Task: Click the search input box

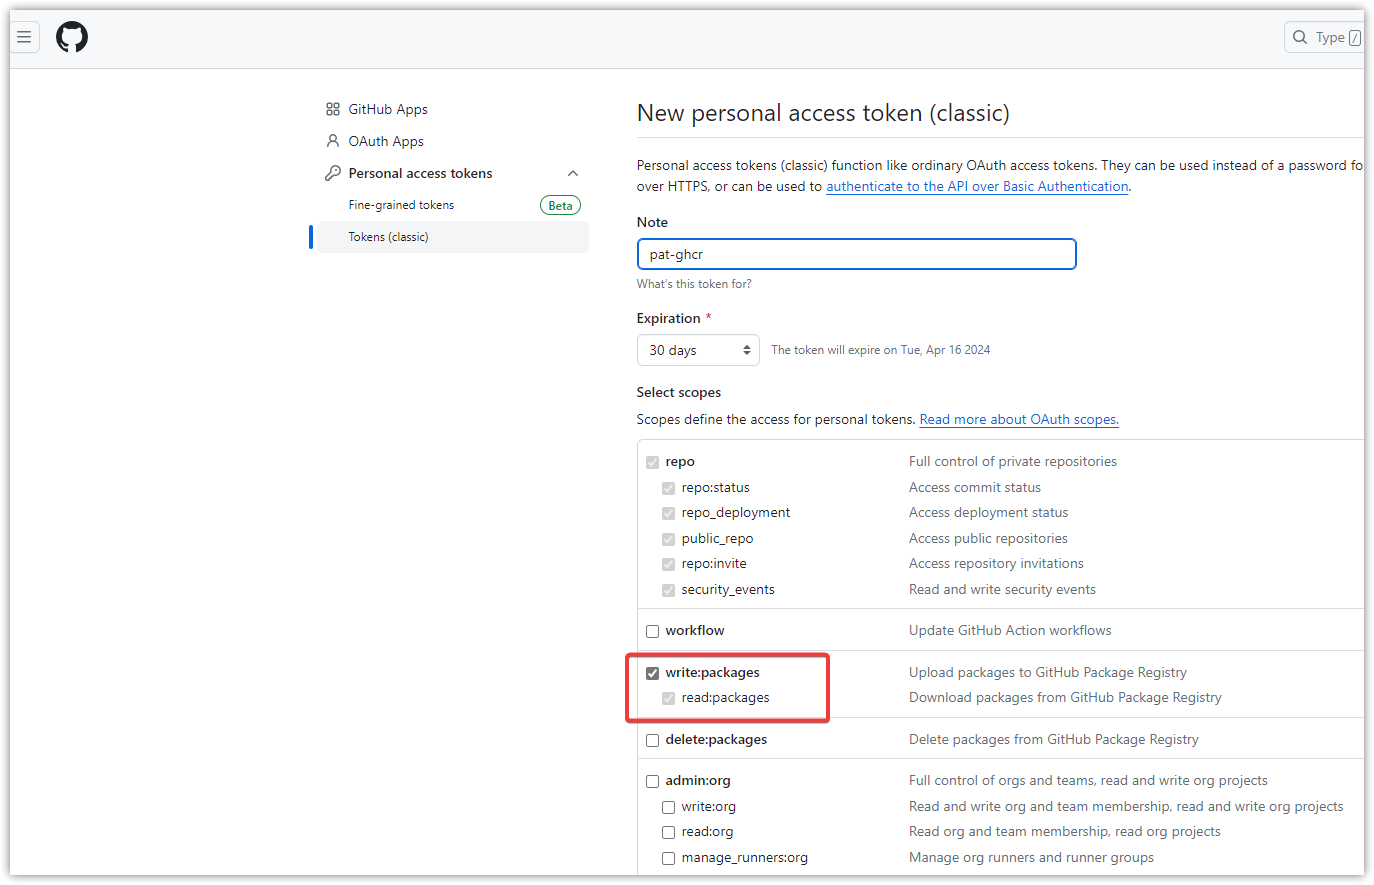Action: pos(1335,36)
